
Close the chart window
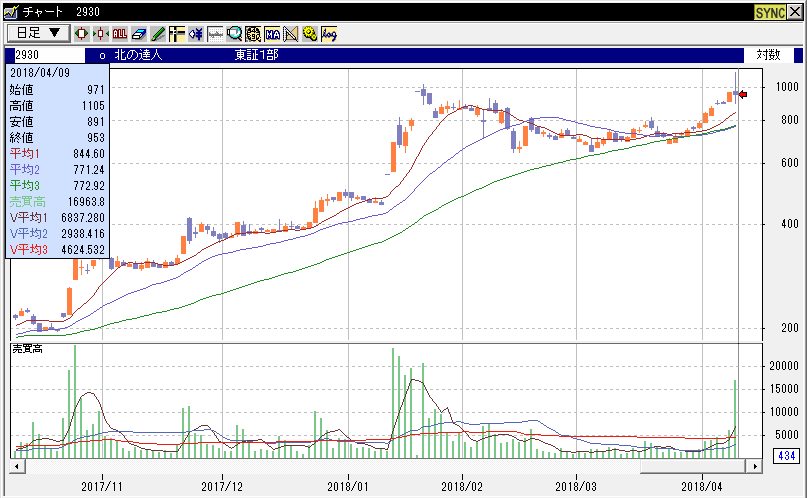click(796, 11)
